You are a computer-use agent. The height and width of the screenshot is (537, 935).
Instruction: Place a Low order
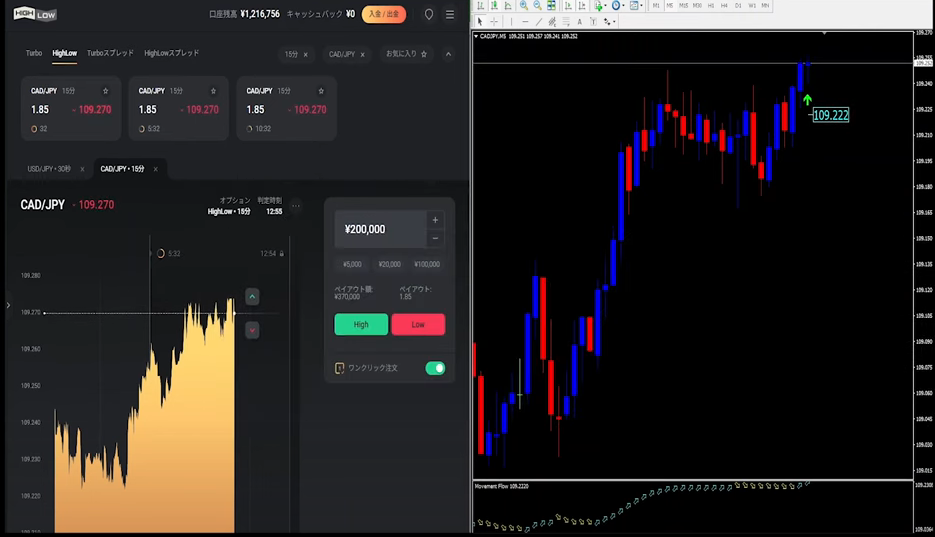click(x=418, y=324)
